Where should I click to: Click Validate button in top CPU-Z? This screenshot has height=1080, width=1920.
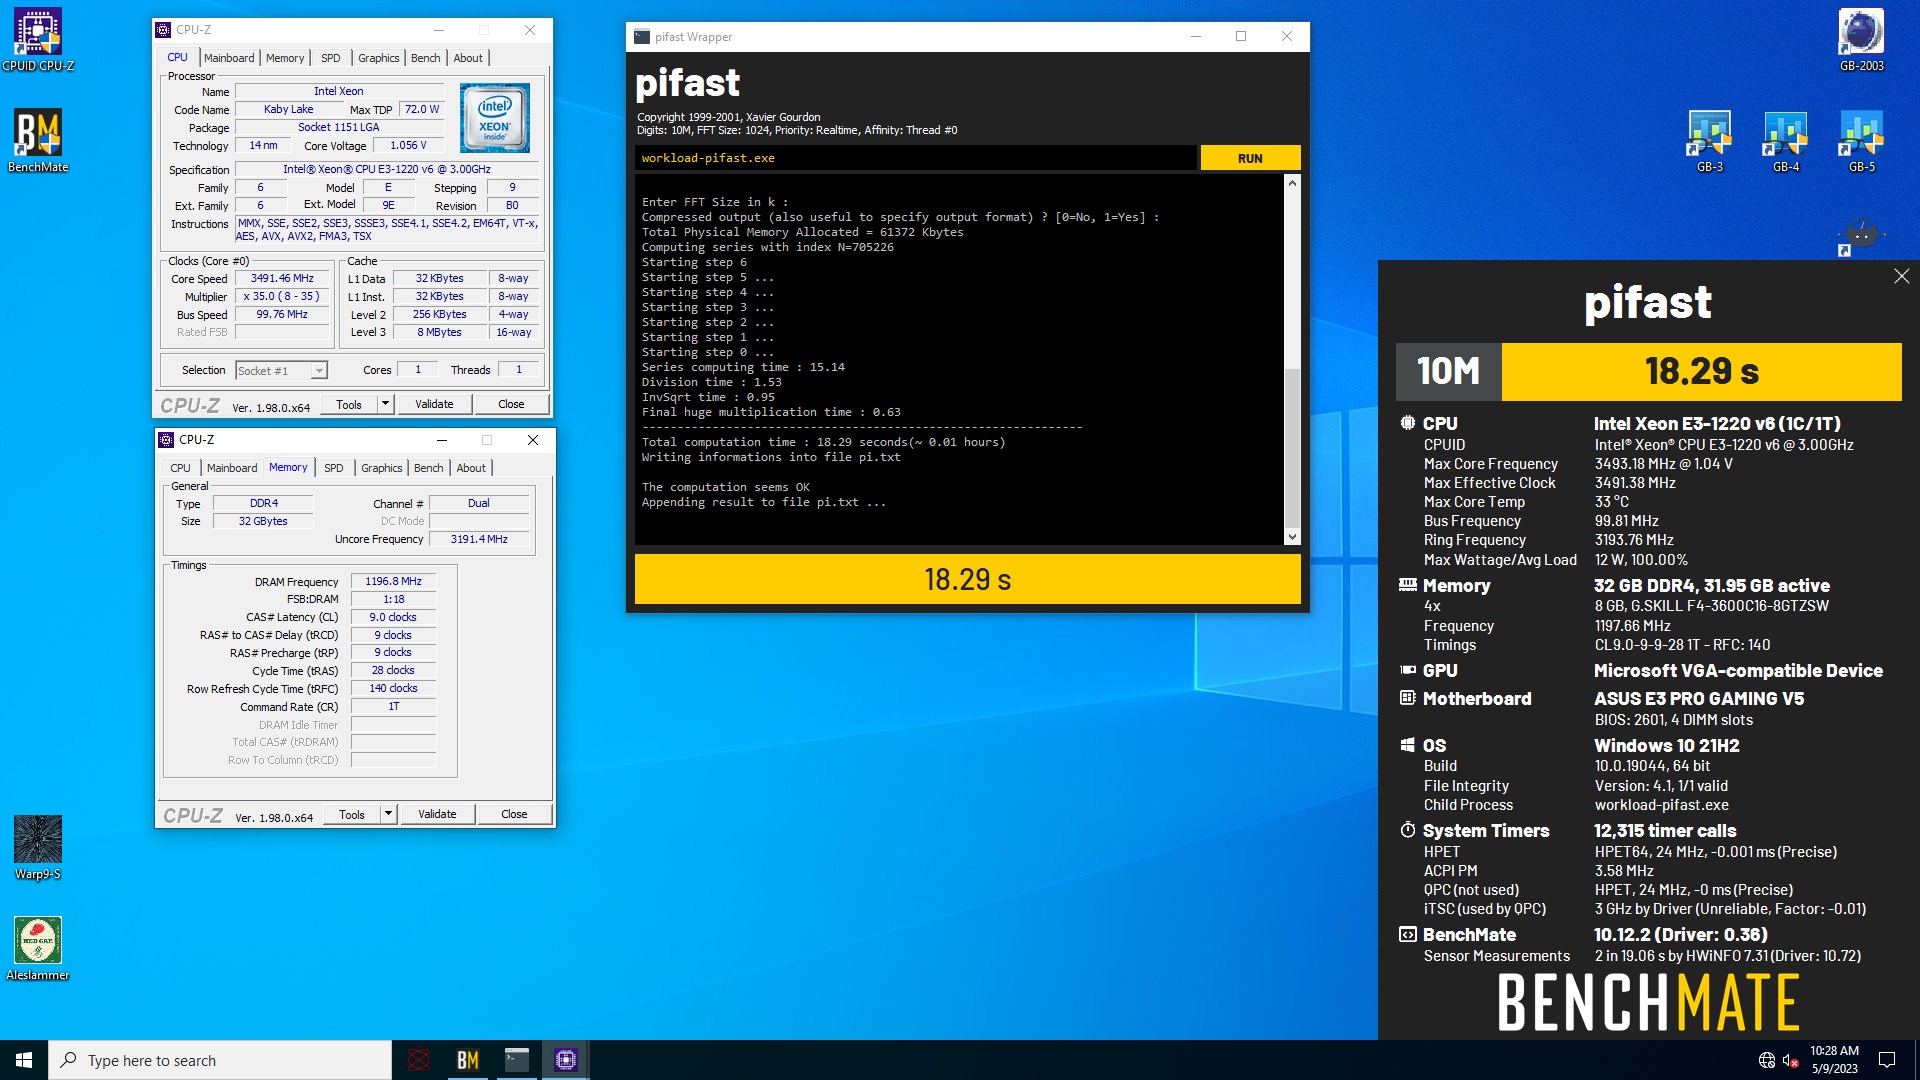434,404
